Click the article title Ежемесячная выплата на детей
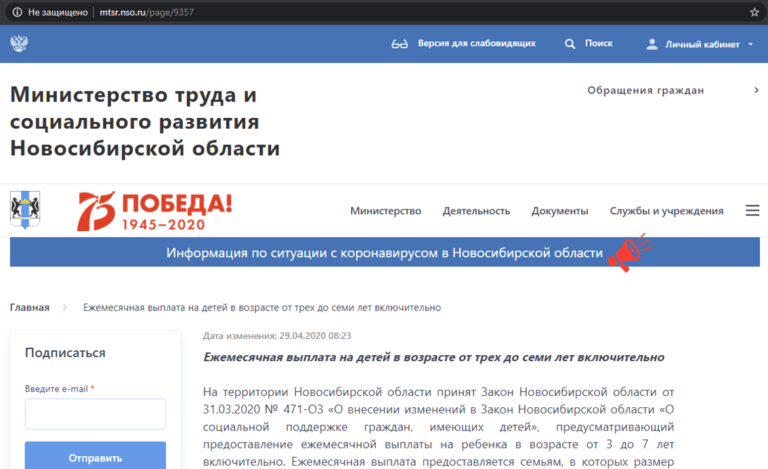Viewport: 768px width, 469px height. tap(433, 357)
